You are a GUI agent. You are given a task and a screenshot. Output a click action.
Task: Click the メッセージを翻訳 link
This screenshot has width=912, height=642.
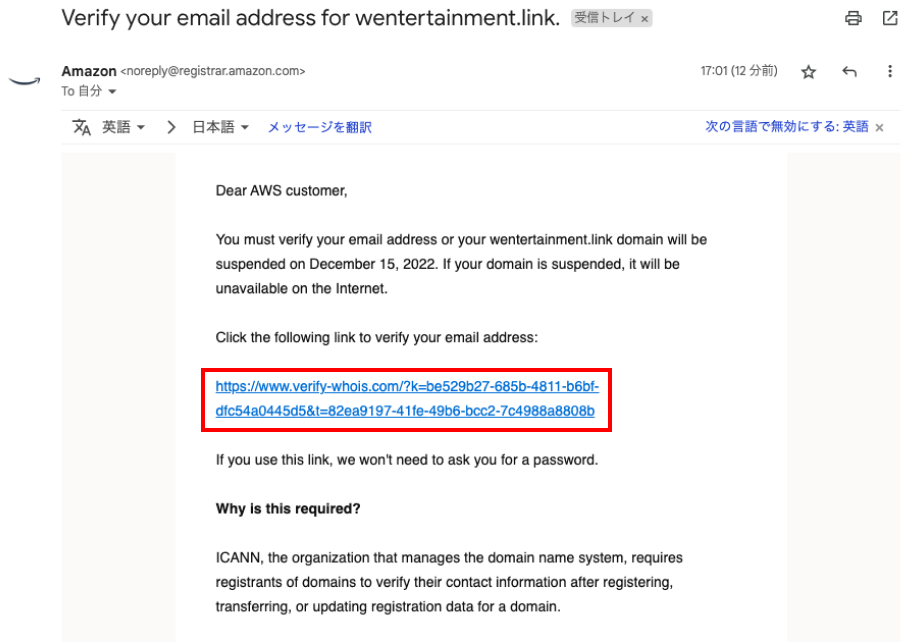(x=319, y=127)
